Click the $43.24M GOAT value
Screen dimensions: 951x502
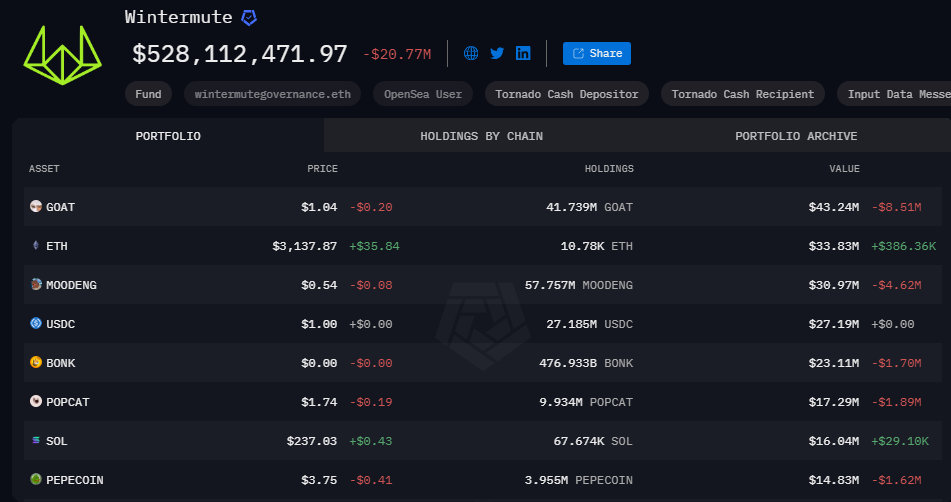[x=834, y=207]
